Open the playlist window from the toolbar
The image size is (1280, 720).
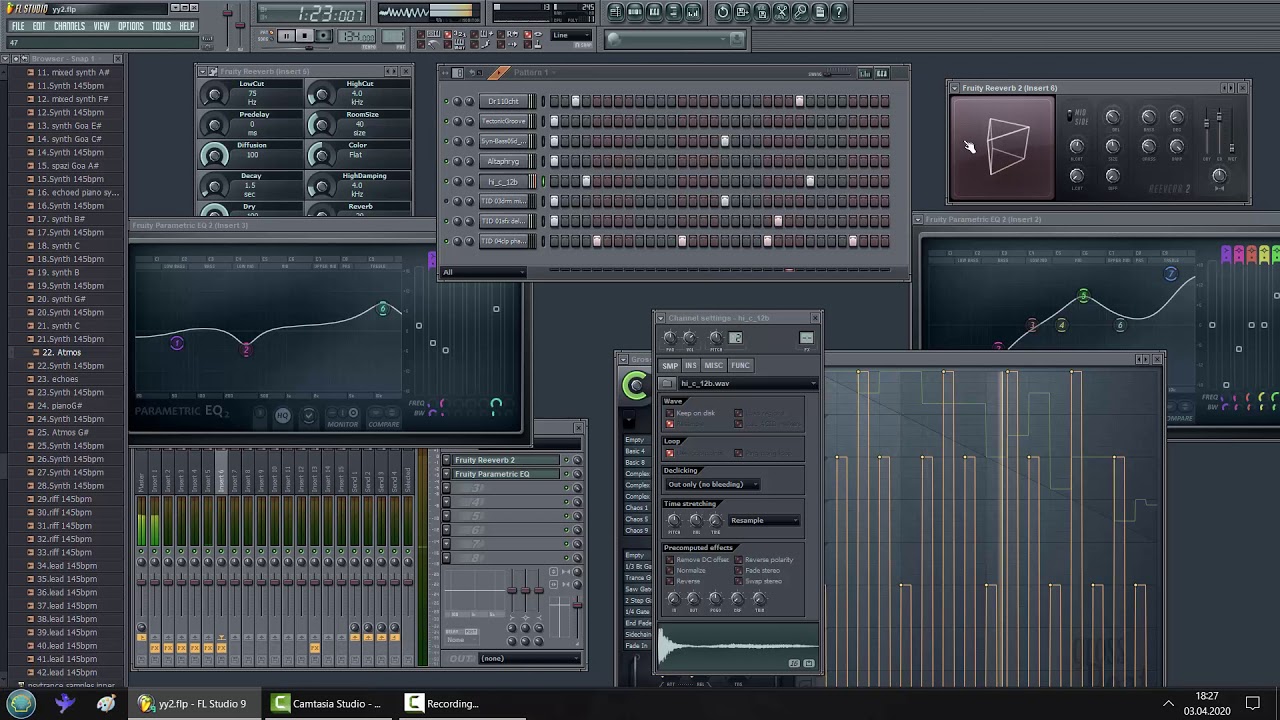[x=615, y=12]
